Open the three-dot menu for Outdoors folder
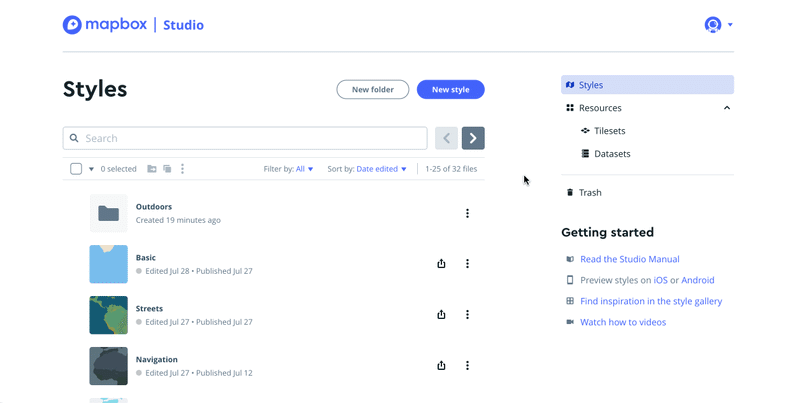 coord(467,213)
